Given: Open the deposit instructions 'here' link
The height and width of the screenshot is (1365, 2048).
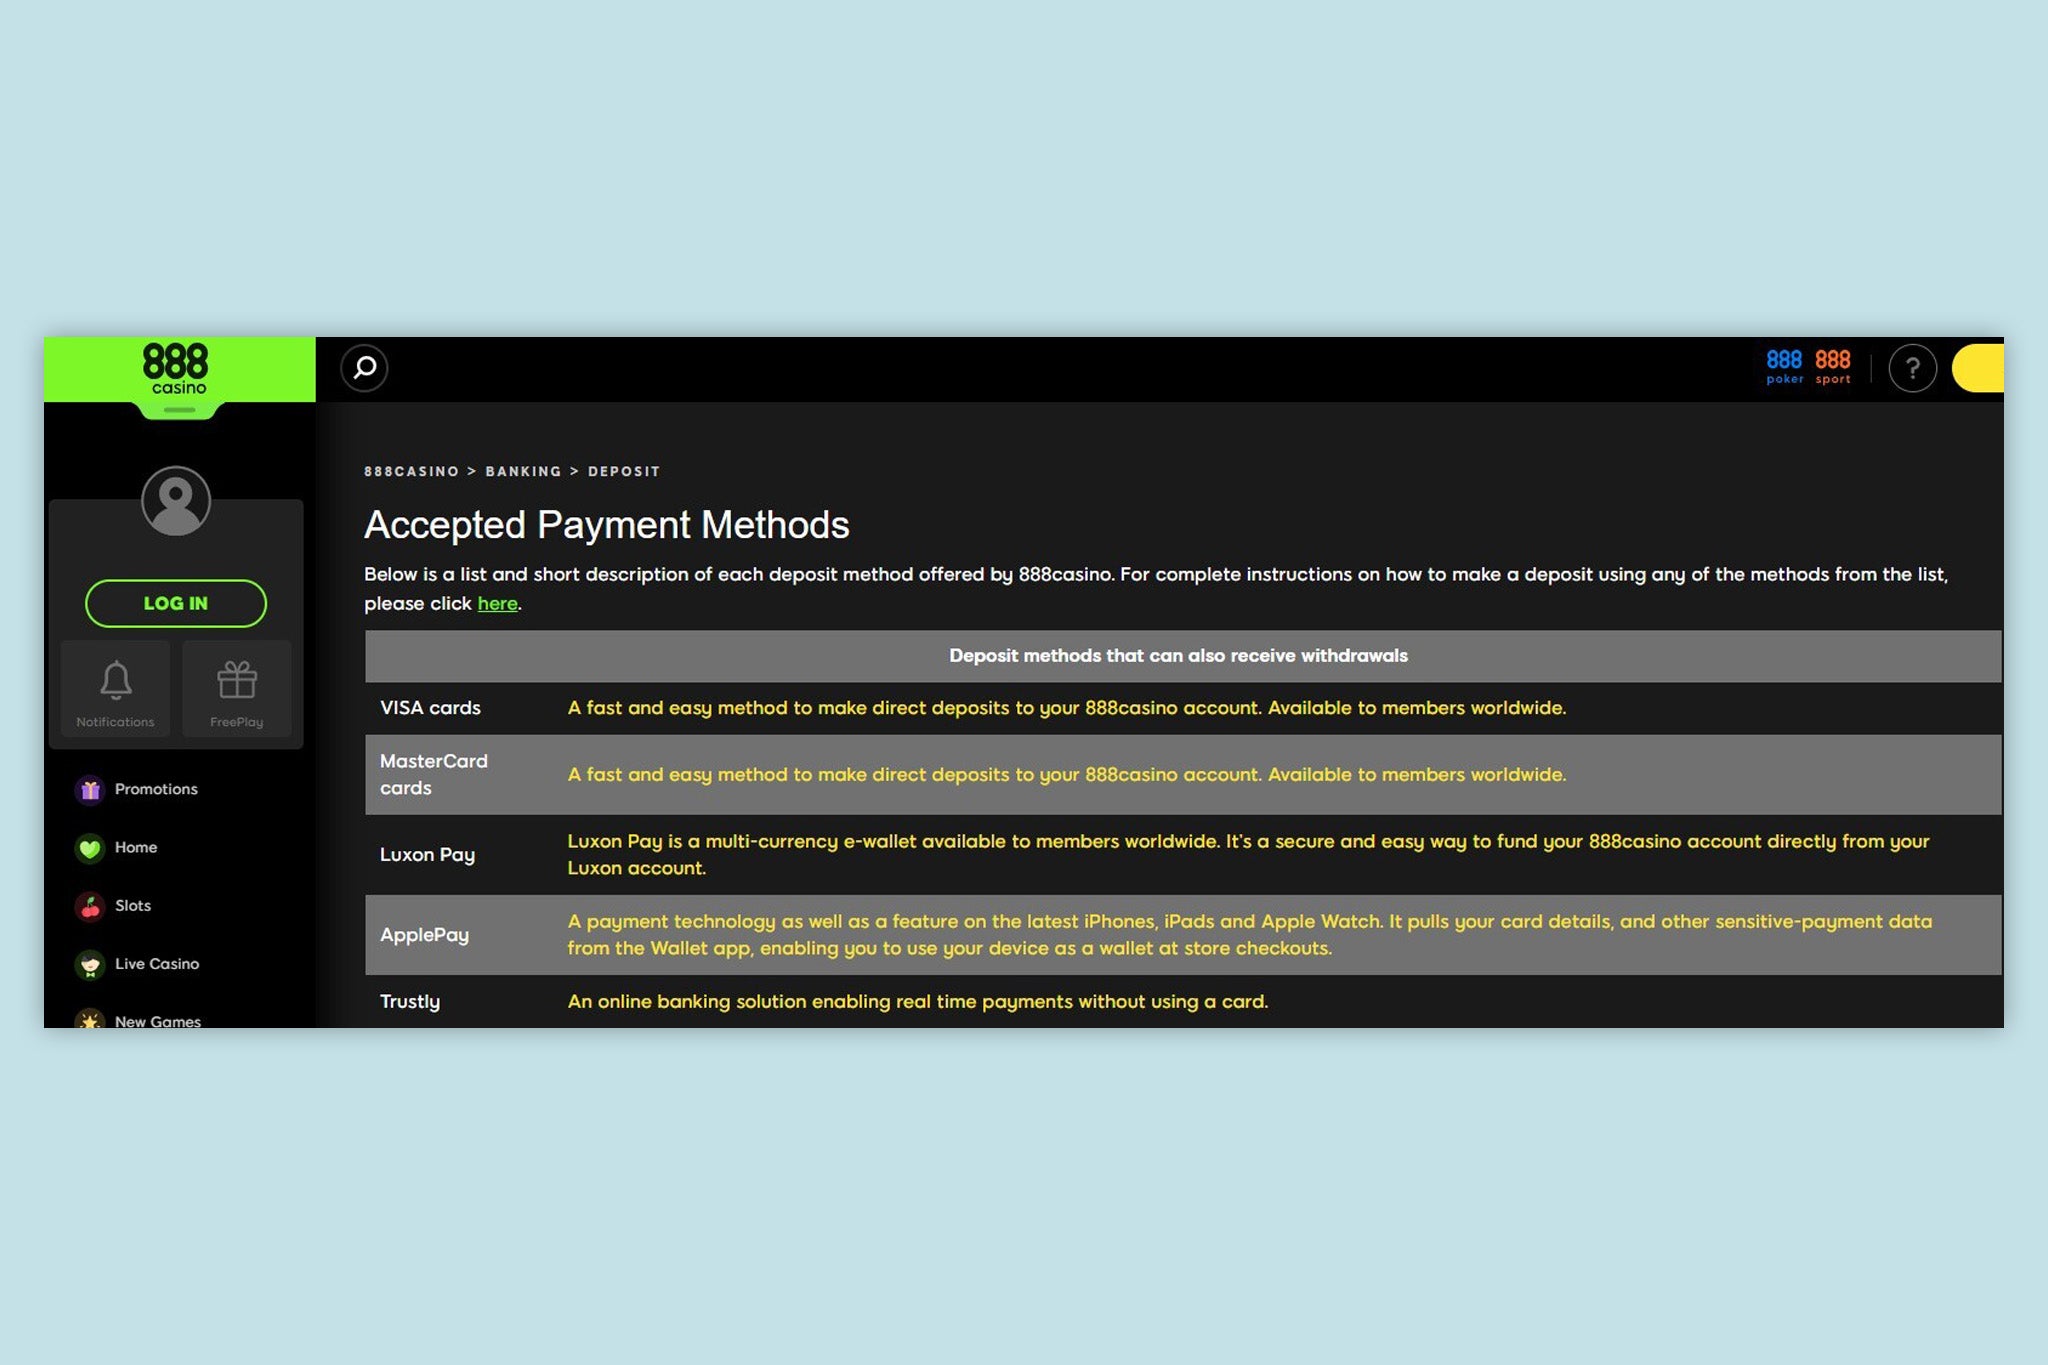Looking at the screenshot, I should click(x=497, y=603).
